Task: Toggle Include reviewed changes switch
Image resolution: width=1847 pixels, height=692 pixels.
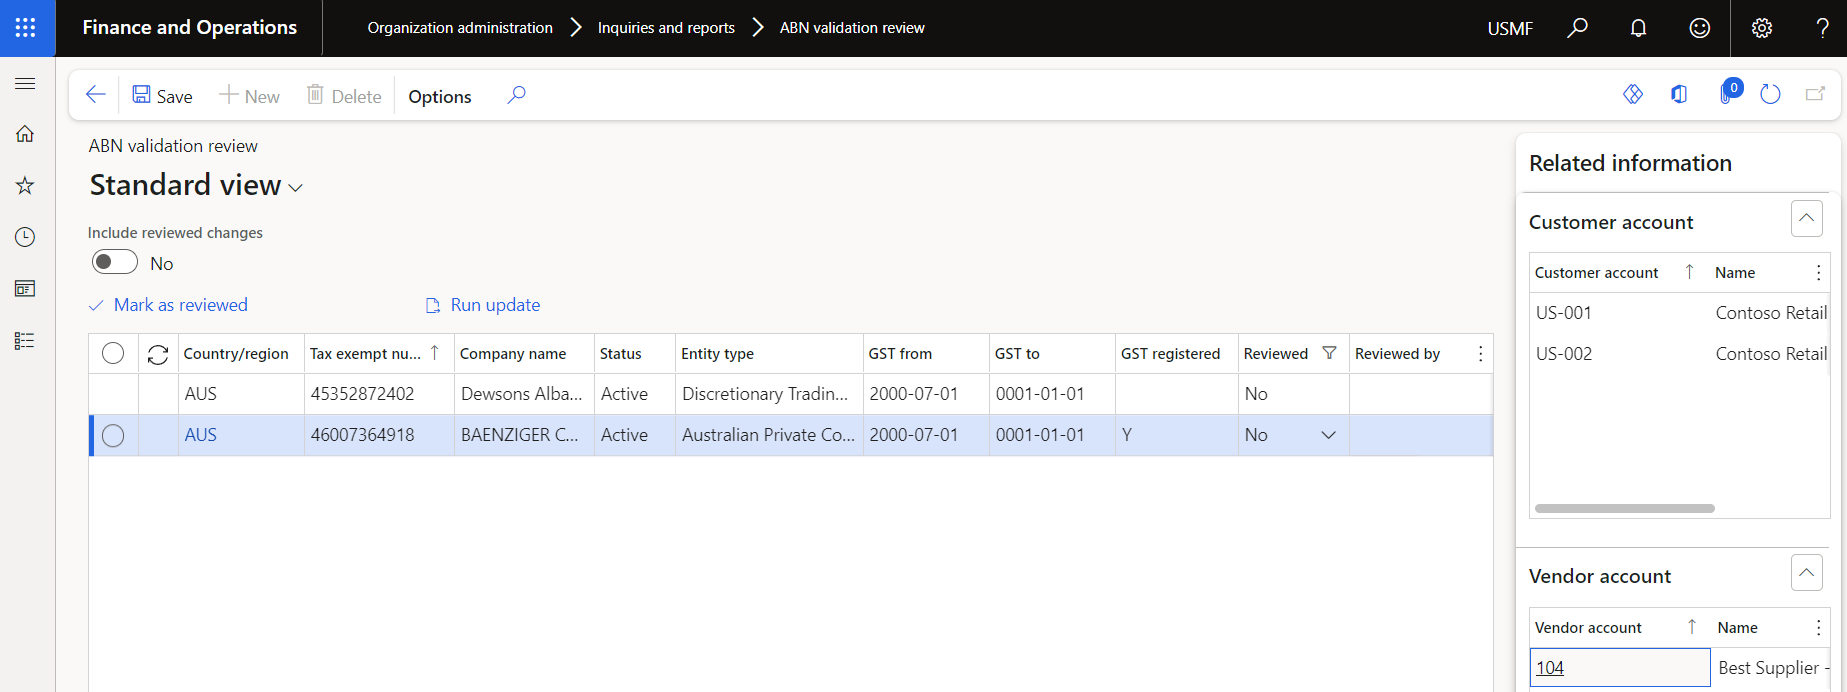Action: 115,263
